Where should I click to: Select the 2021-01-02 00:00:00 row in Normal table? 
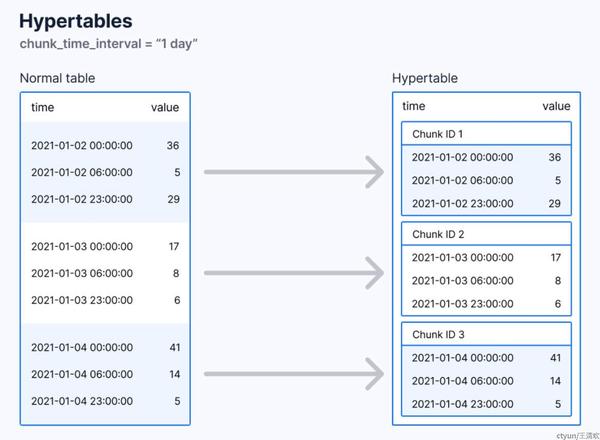[x=105, y=146]
